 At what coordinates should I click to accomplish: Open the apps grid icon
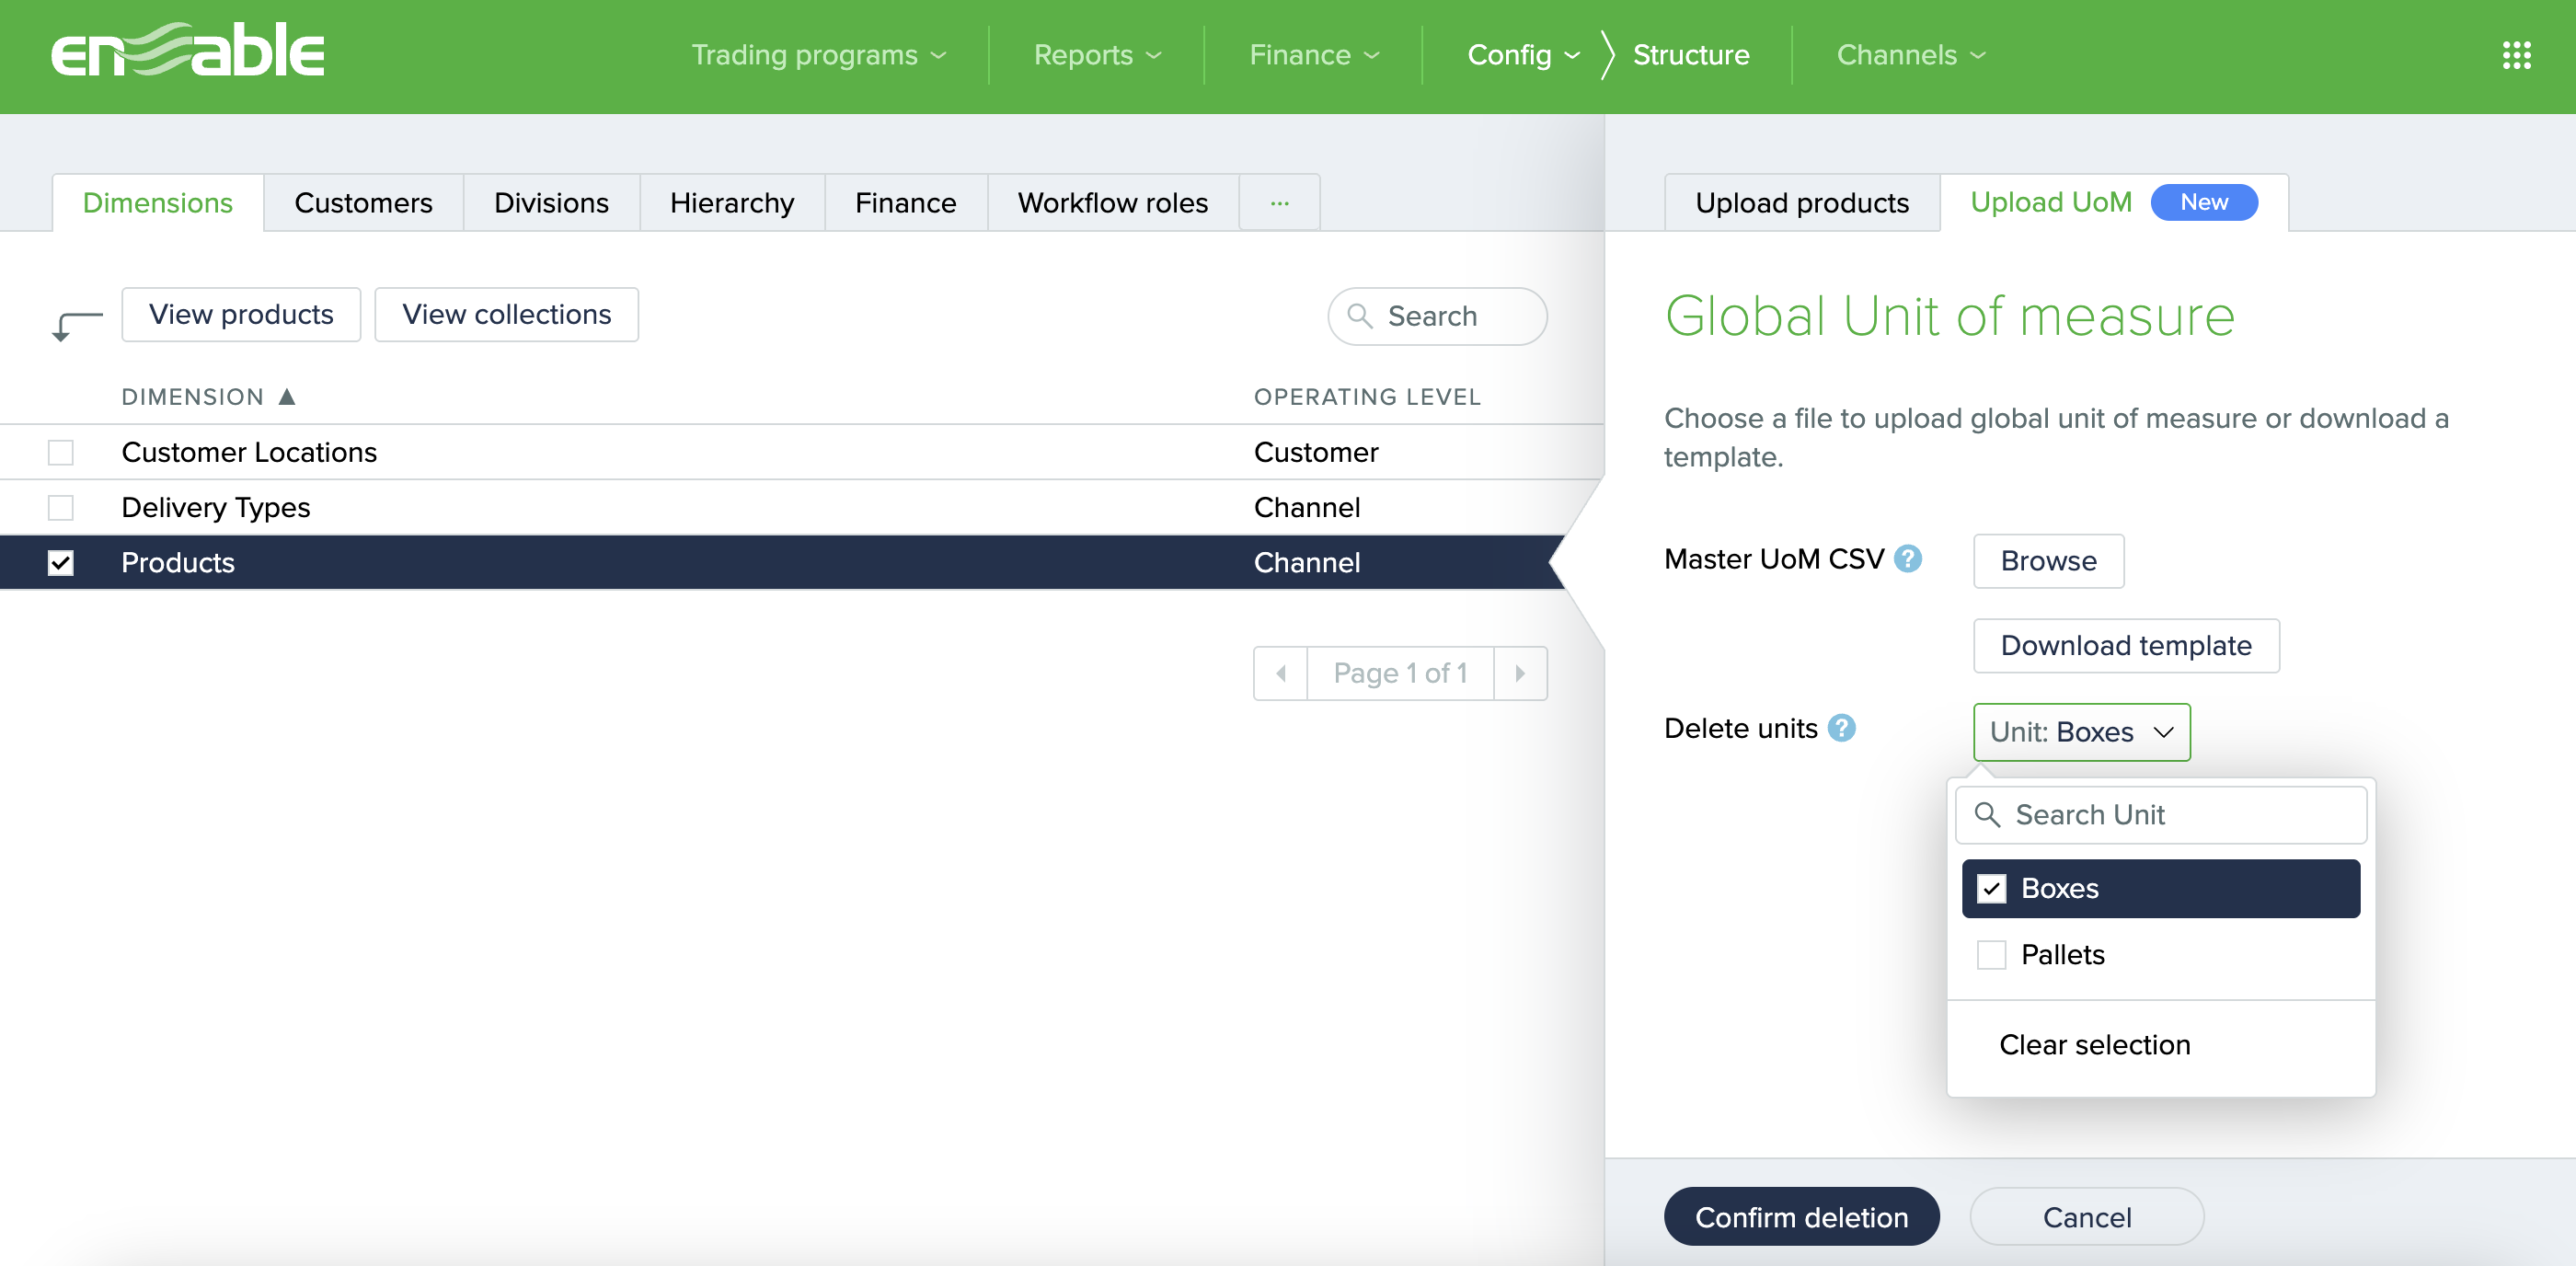2515,55
